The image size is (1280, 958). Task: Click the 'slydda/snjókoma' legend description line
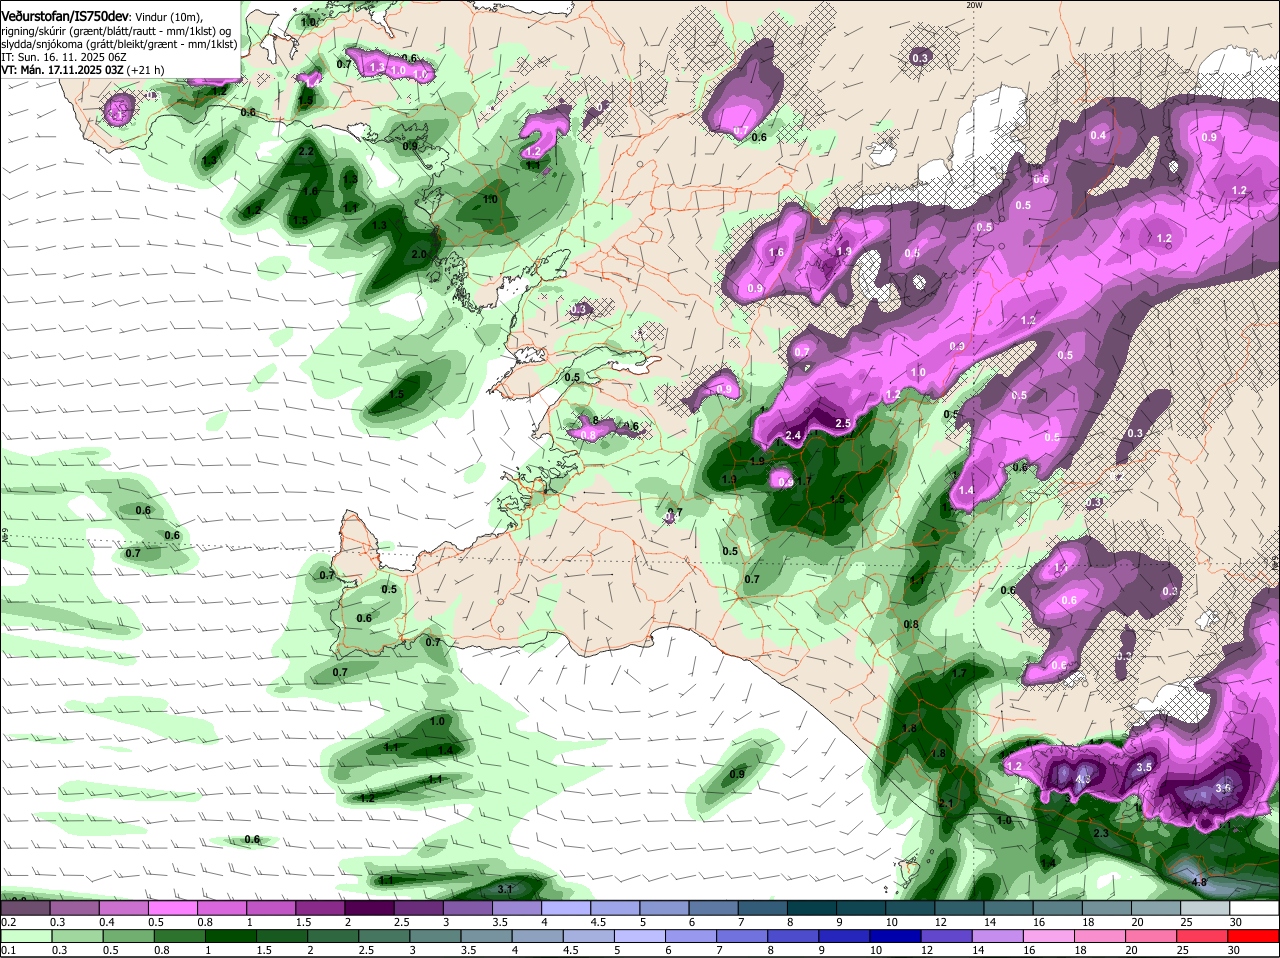[119, 44]
